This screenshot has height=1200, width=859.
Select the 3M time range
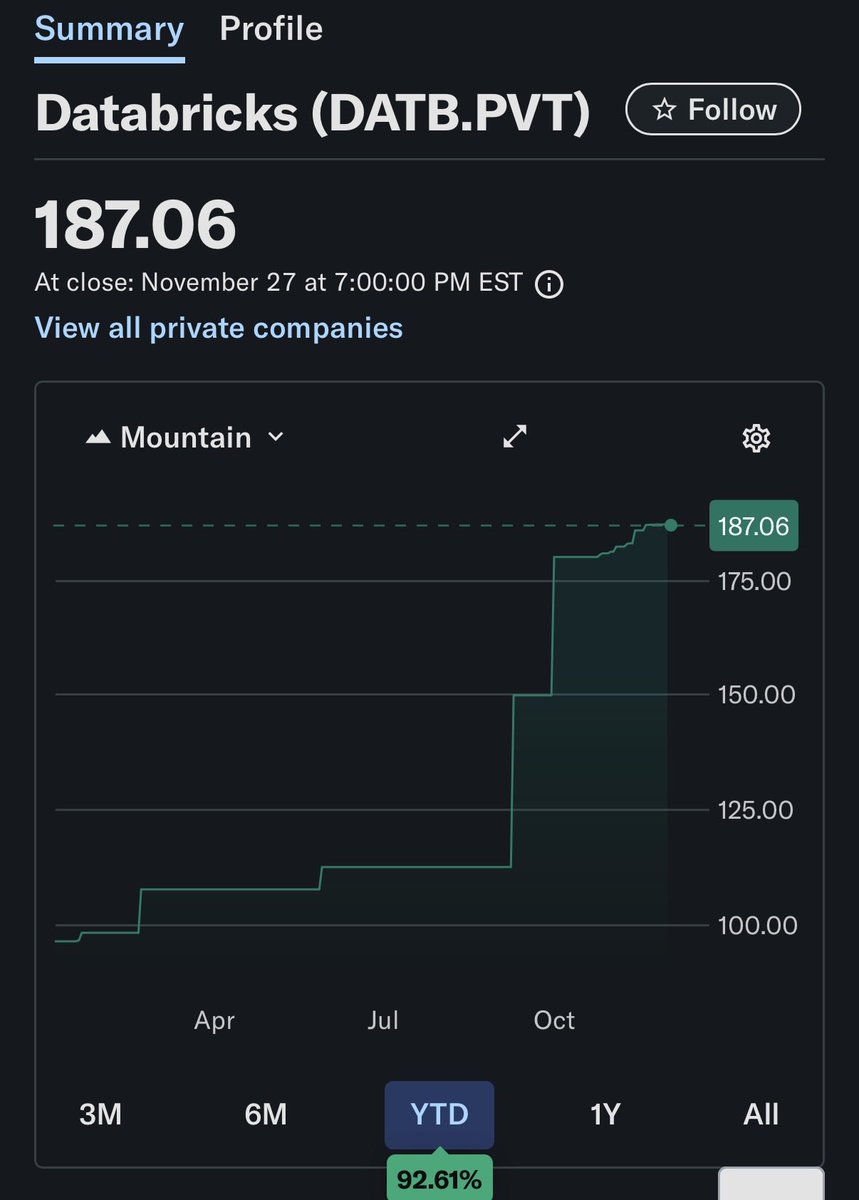click(100, 1114)
